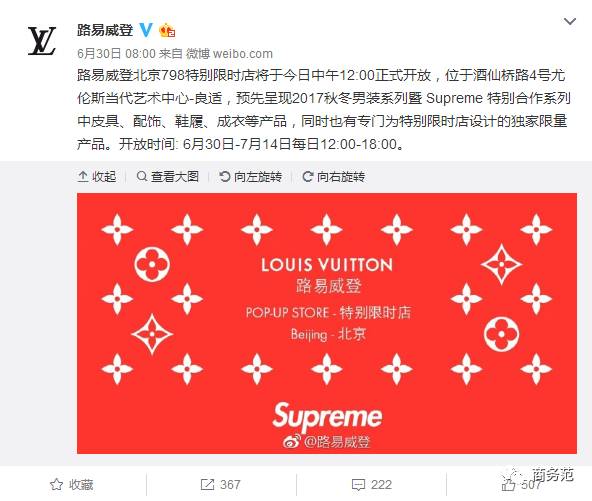Open the post options chevron menu
This screenshot has width=592, height=501.
pyautogui.click(x=569, y=22)
